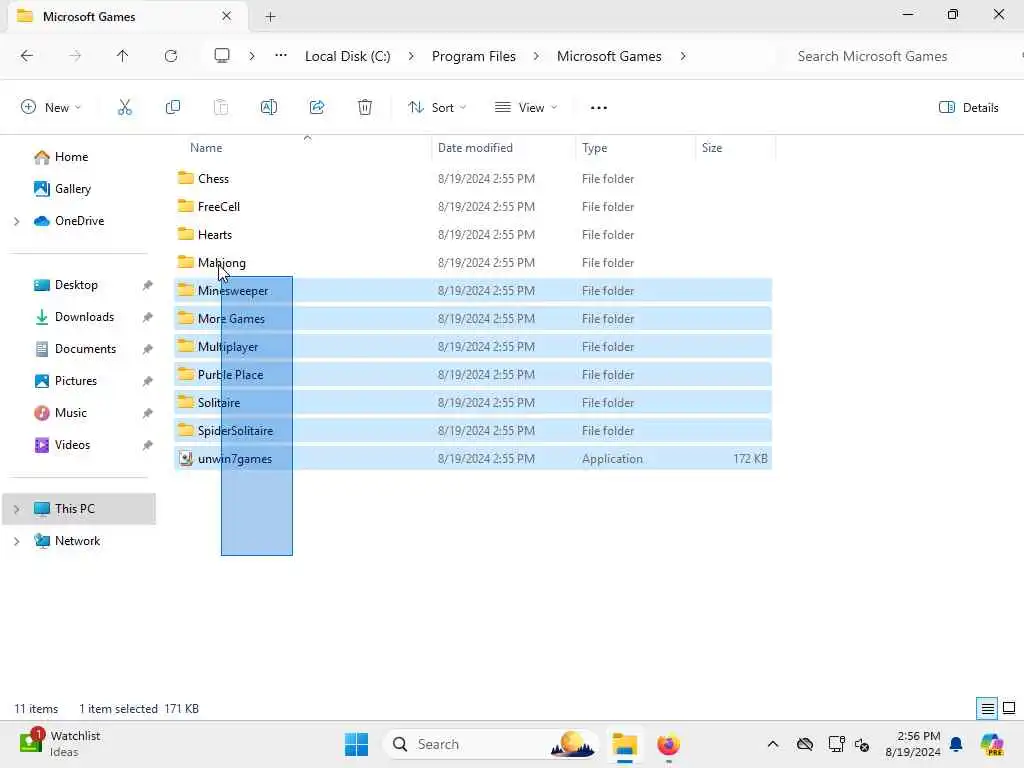Image resolution: width=1024 pixels, height=768 pixels.
Task: Click Local Disk (C:) breadcrumb
Action: [x=347, y=56]
